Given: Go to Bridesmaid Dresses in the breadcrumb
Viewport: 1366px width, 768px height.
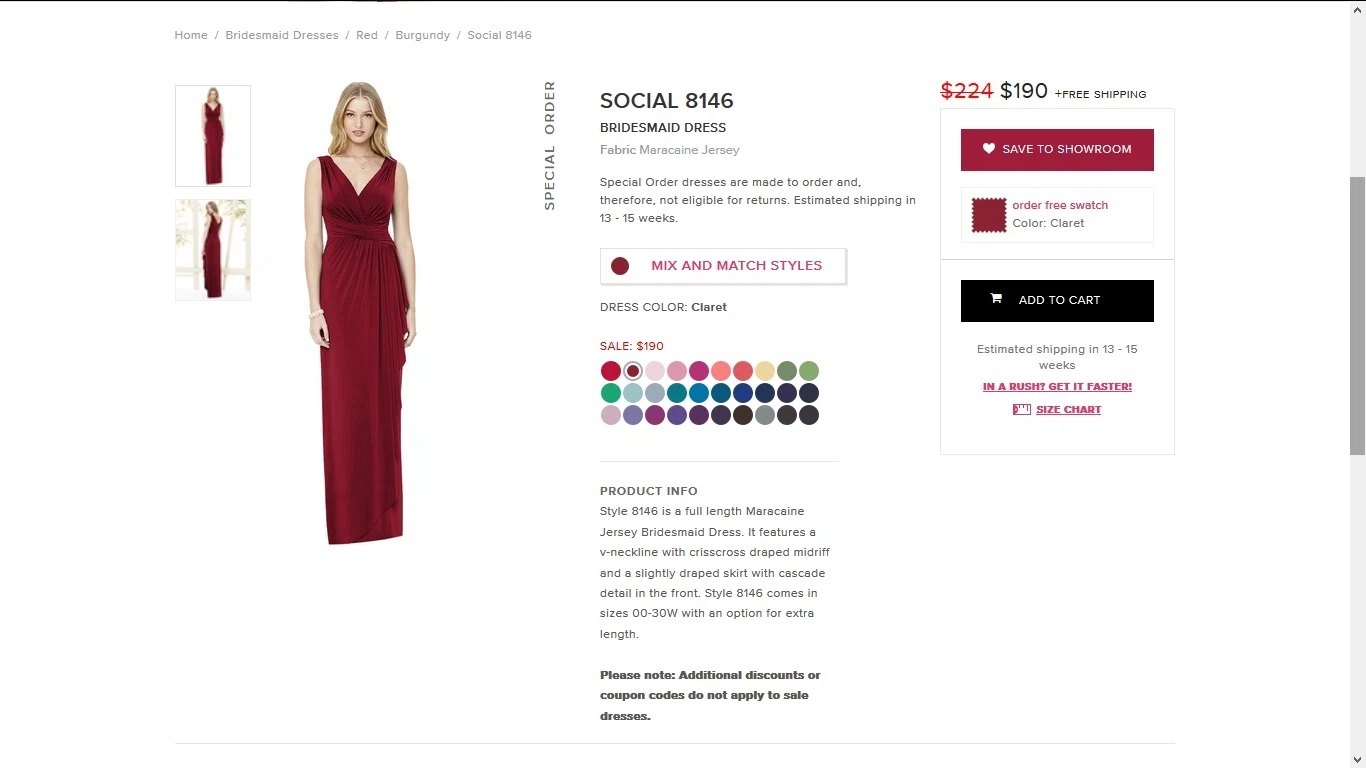Looking at the screenshot, I should coord(282,35).
